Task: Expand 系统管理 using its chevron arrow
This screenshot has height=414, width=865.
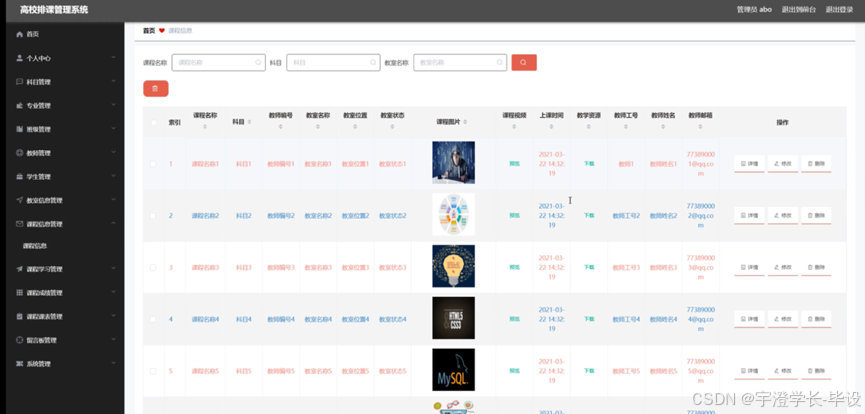Action: 113,364
